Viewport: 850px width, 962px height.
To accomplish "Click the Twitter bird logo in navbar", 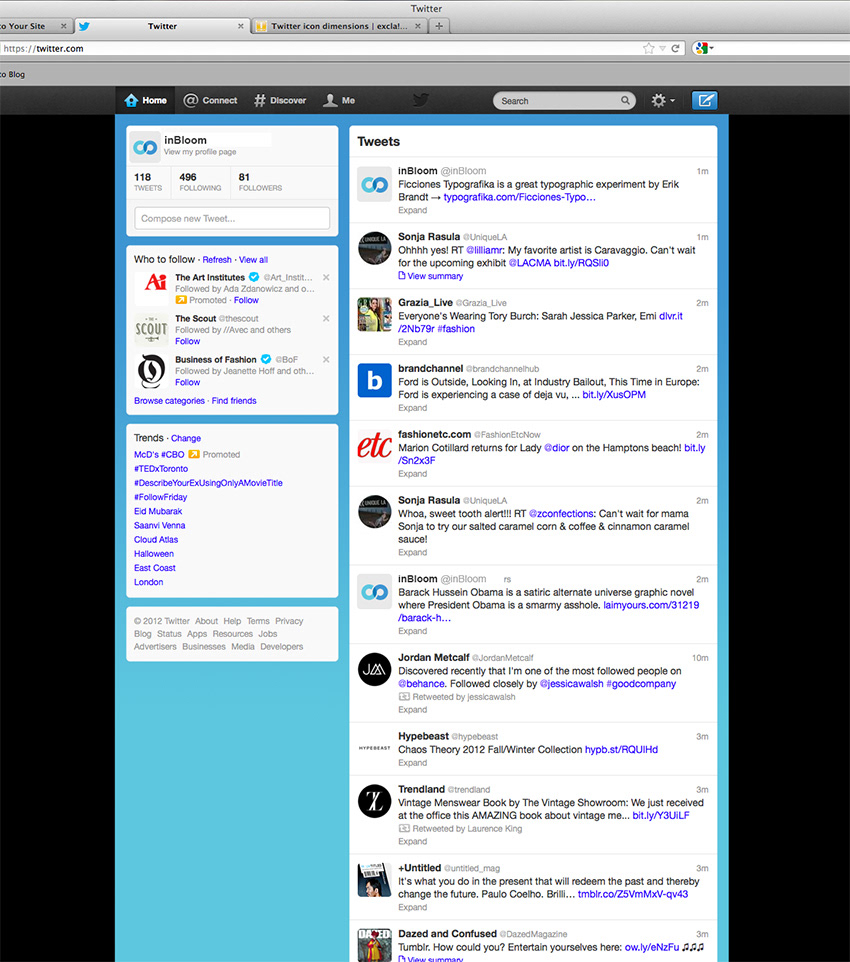I will pos(420,100).
